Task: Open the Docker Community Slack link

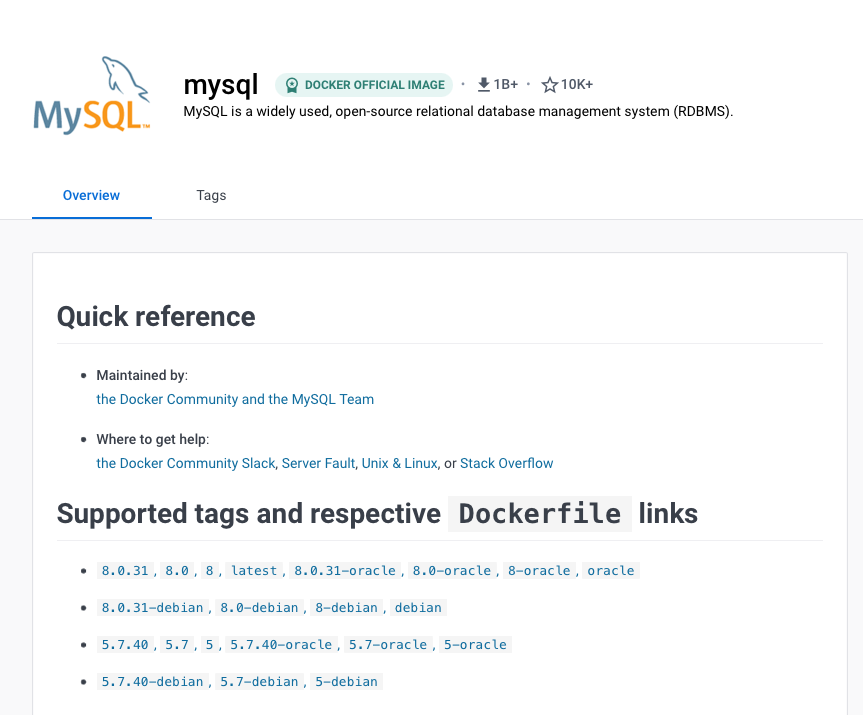Action: 185,463
